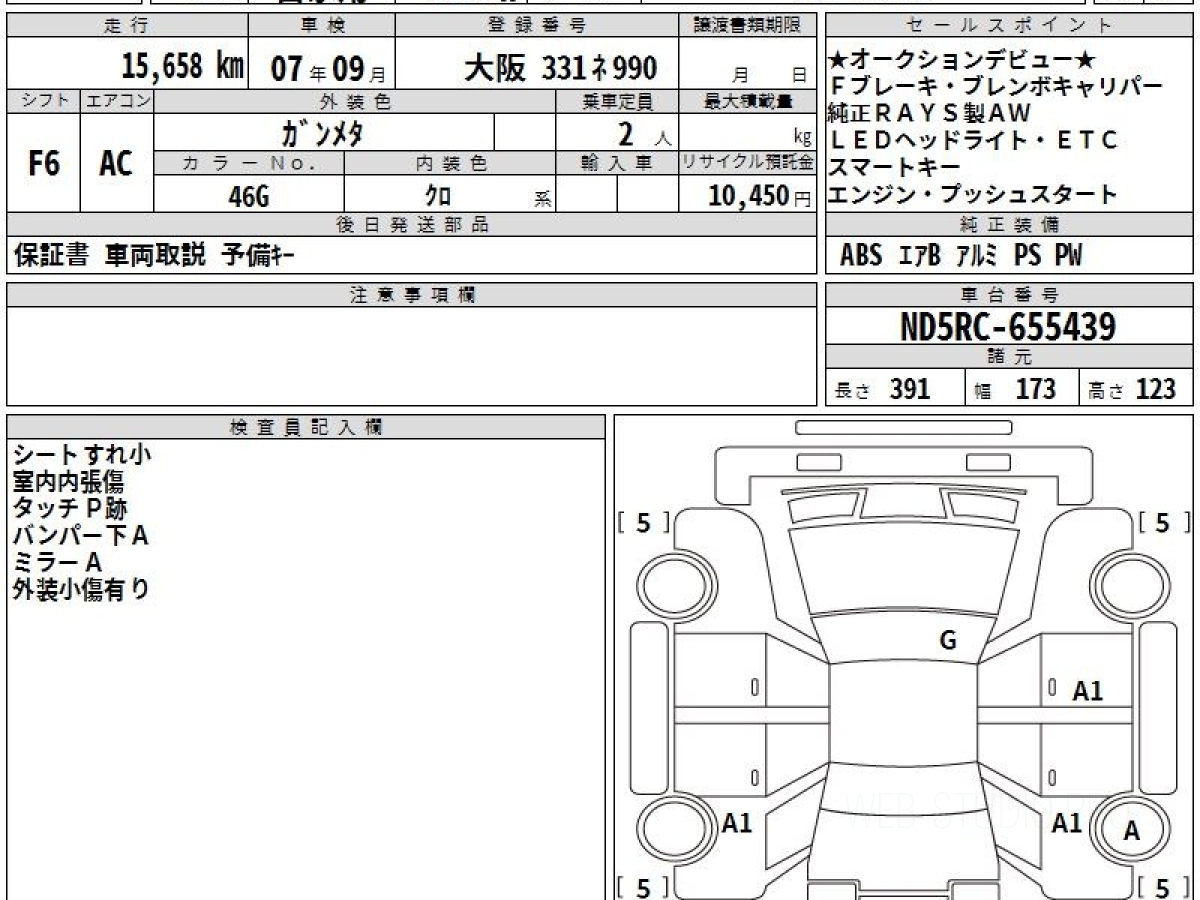Click the 登録番号 header

tap(537, 26)
